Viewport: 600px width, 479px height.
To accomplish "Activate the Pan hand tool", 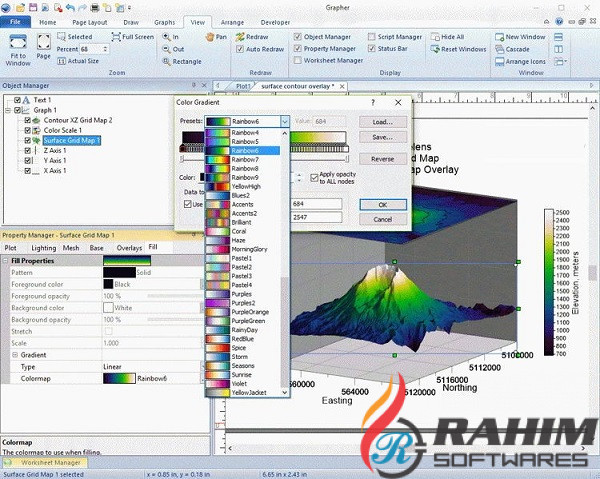I will click(216, 37).
